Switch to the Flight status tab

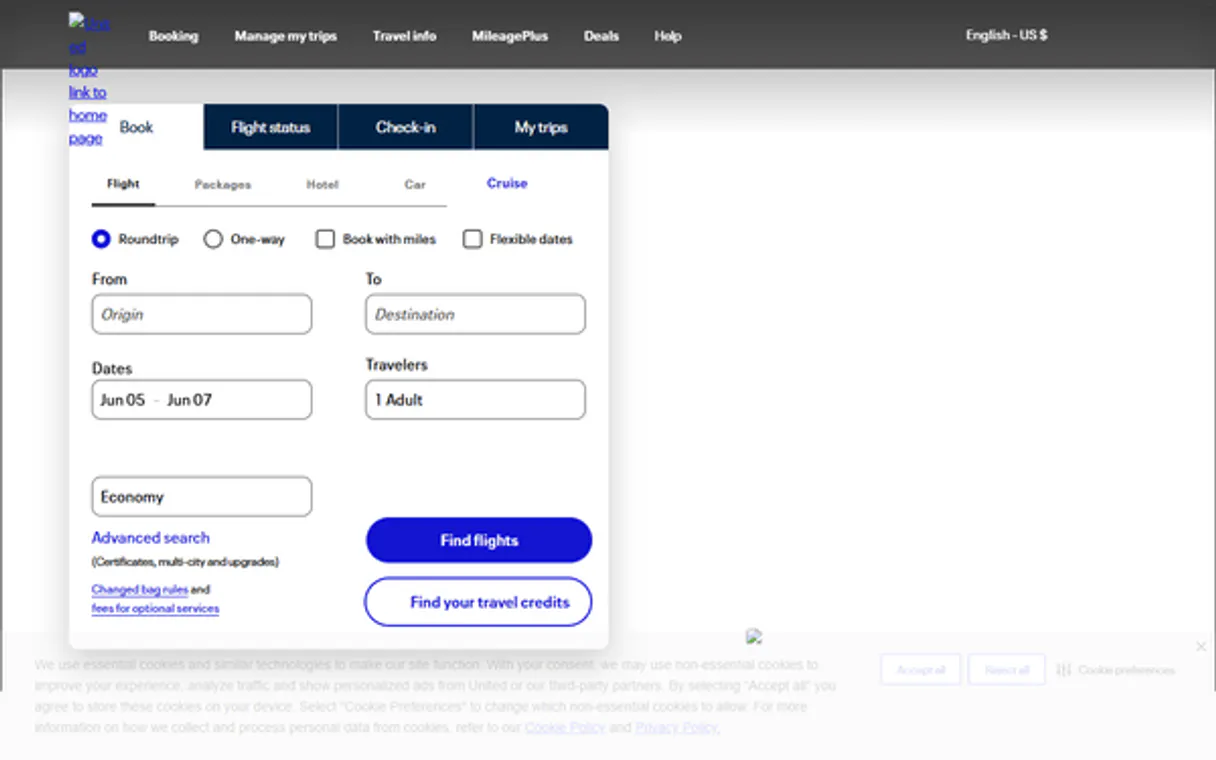click(x=270, y=128)
